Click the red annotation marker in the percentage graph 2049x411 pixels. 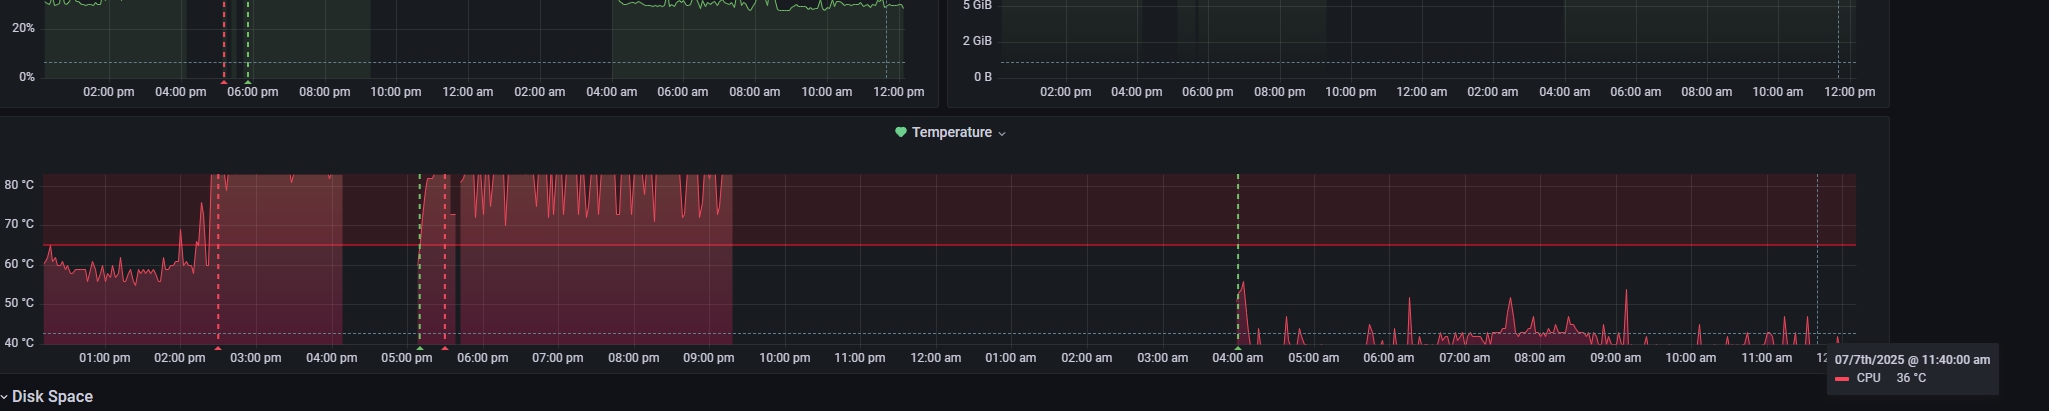point(224,81)
